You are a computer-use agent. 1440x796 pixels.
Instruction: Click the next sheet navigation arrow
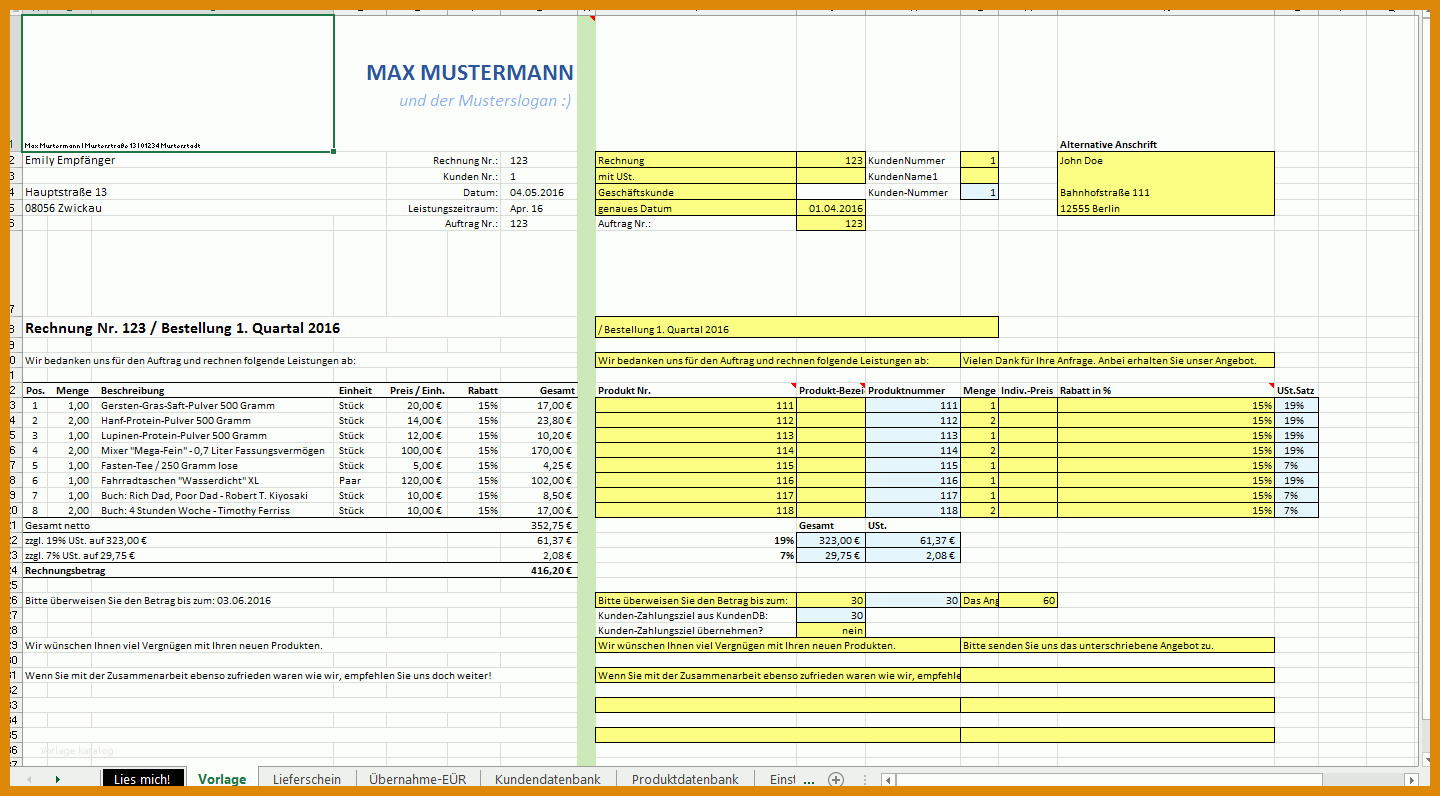57,780
